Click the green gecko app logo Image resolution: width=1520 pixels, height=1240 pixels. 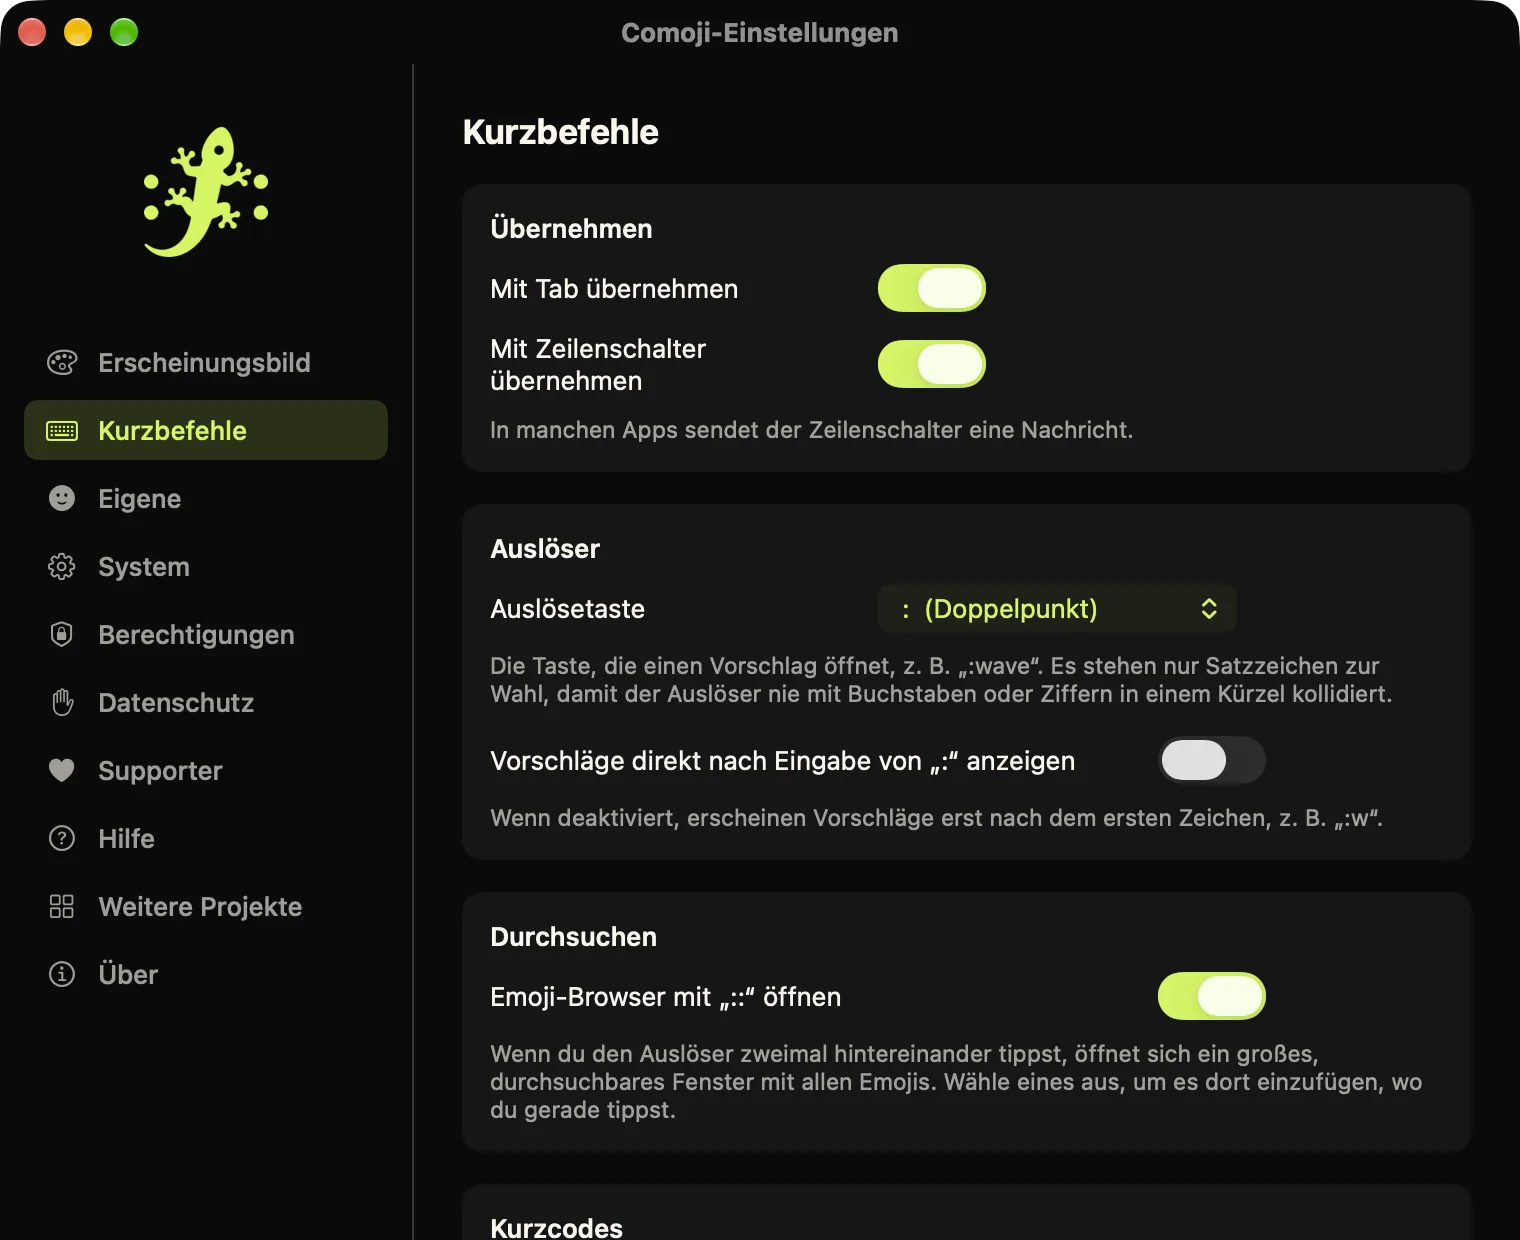[x=206, y=191]
